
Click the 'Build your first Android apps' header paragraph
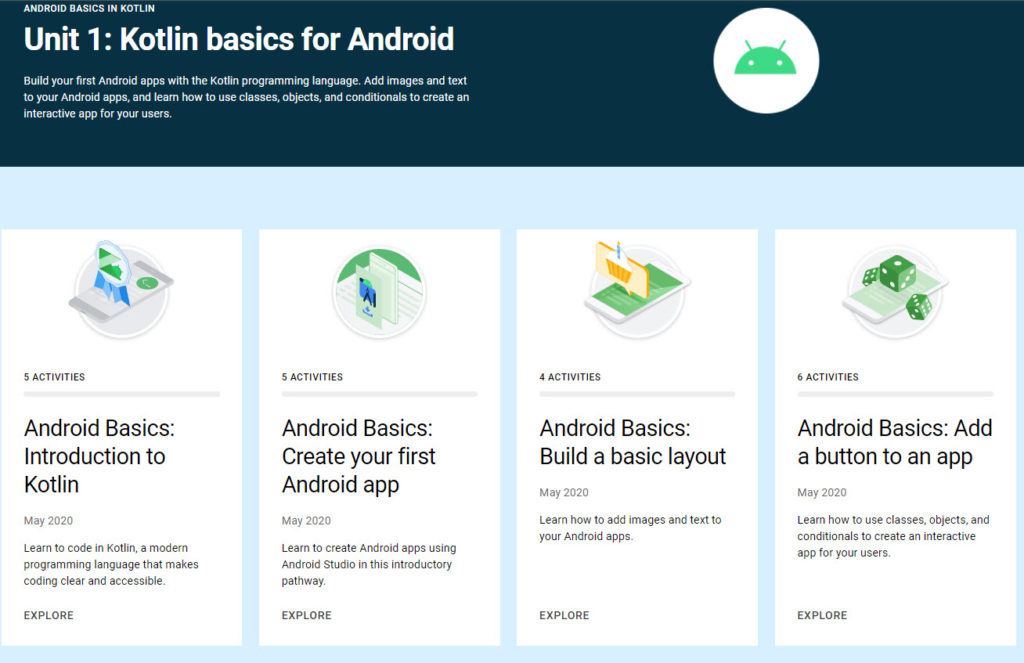pos(246,97)
